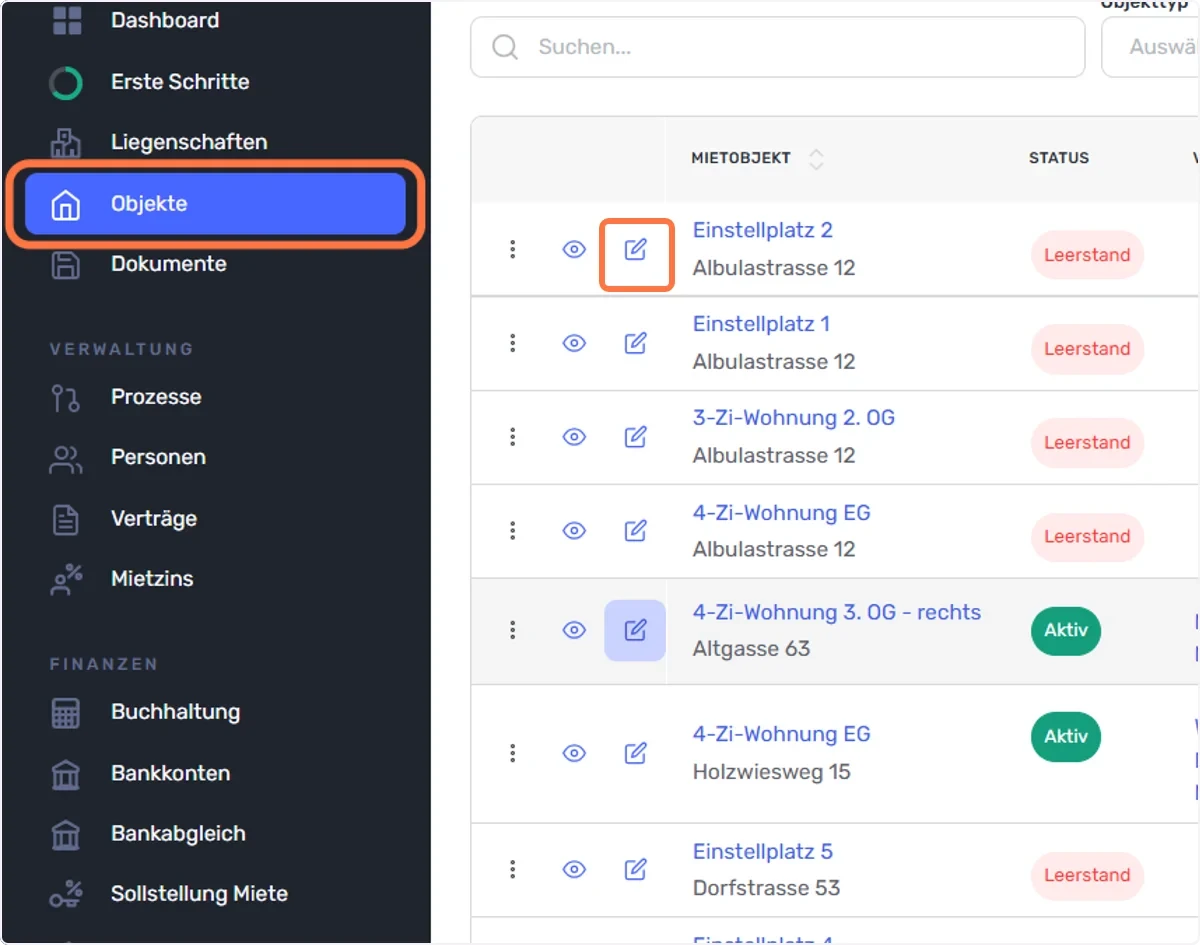Image resolution: width=1200 pixels, height=945 pixels.
Task: Open the 4-Zi-Wohnung 3. OG - rechts link
Action: (x=837, y=612)
